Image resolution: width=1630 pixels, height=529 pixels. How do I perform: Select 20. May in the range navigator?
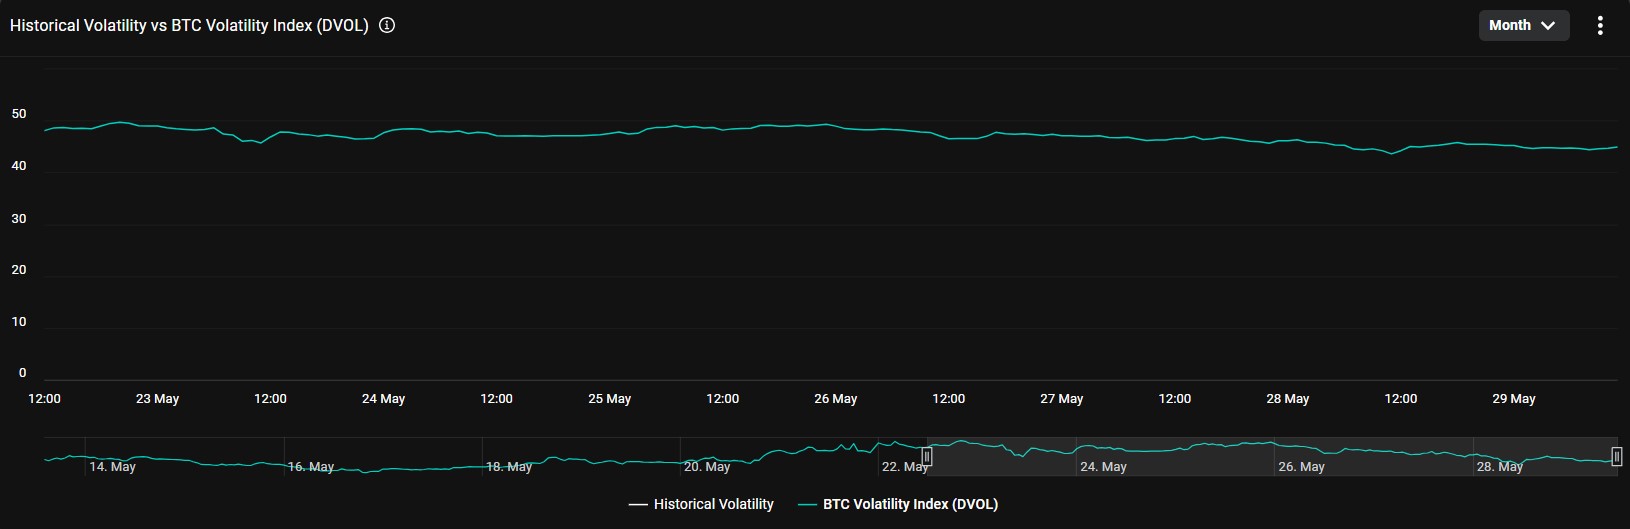pos(707,467)
